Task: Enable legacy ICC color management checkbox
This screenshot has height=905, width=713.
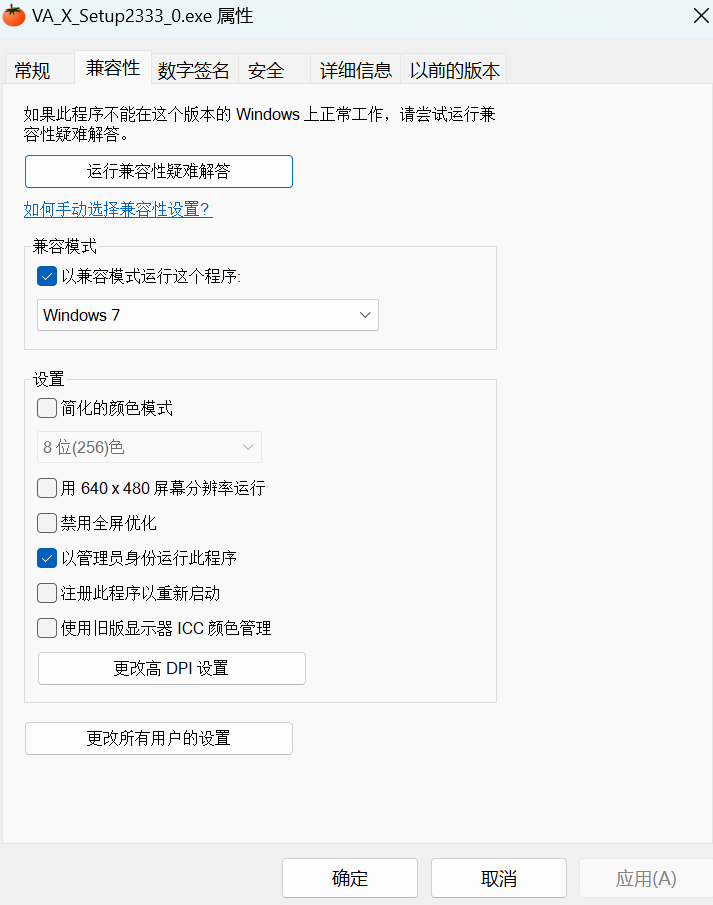Action: click(46, 628)
